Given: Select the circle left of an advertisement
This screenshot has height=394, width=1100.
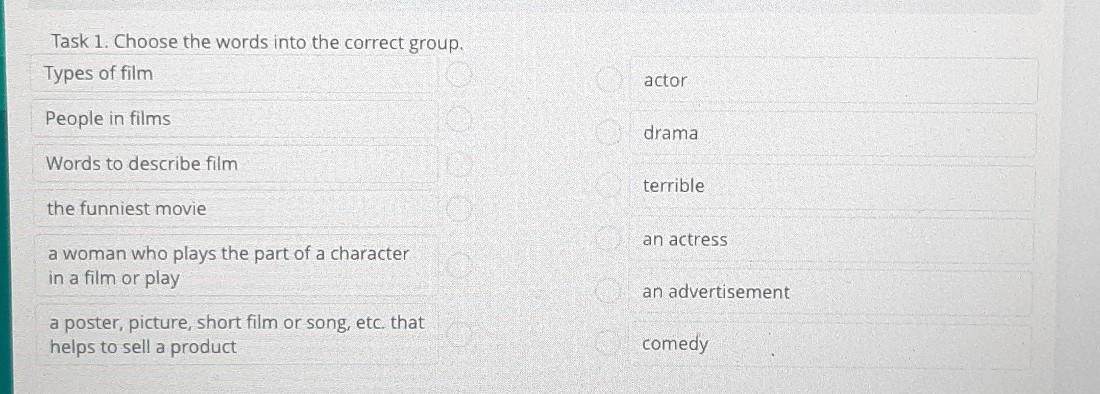Looking at the screenshot, I should tap(608, 292).
